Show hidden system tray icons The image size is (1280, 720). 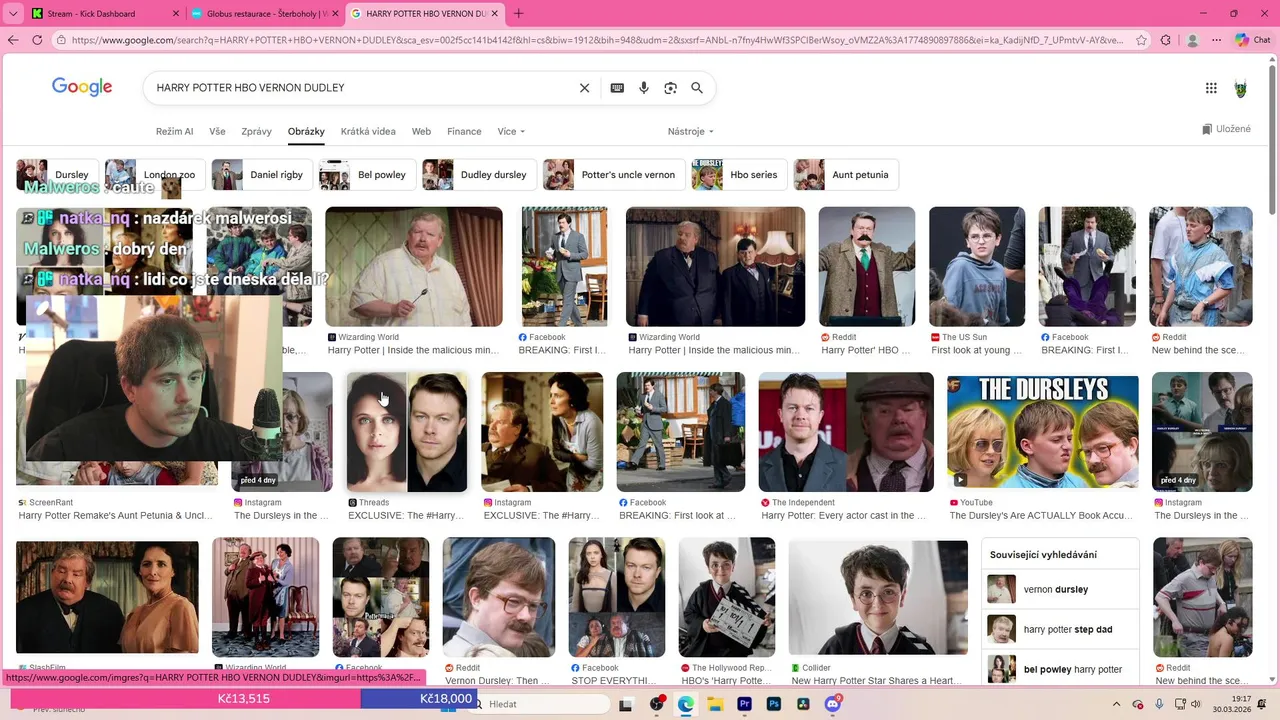pos(1117,704)
